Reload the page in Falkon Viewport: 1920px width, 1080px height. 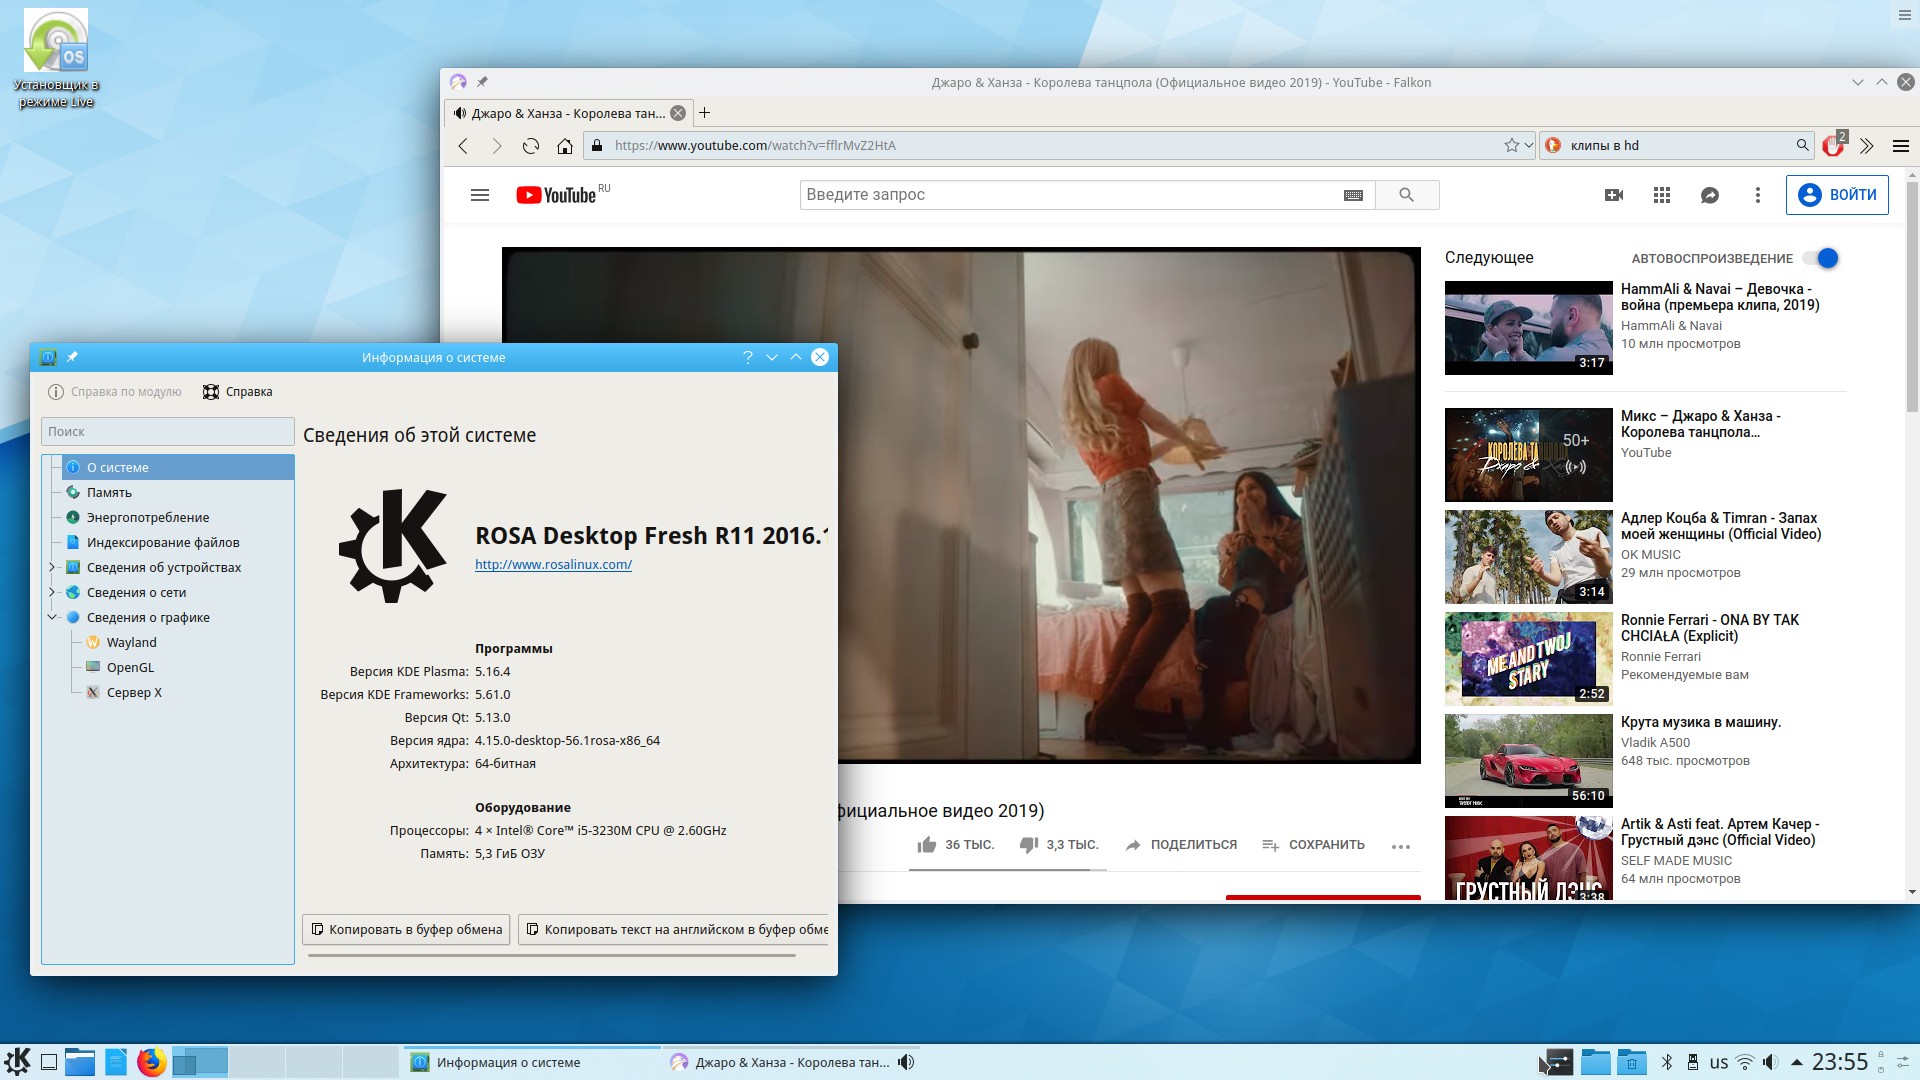click(x=531, y=146)
